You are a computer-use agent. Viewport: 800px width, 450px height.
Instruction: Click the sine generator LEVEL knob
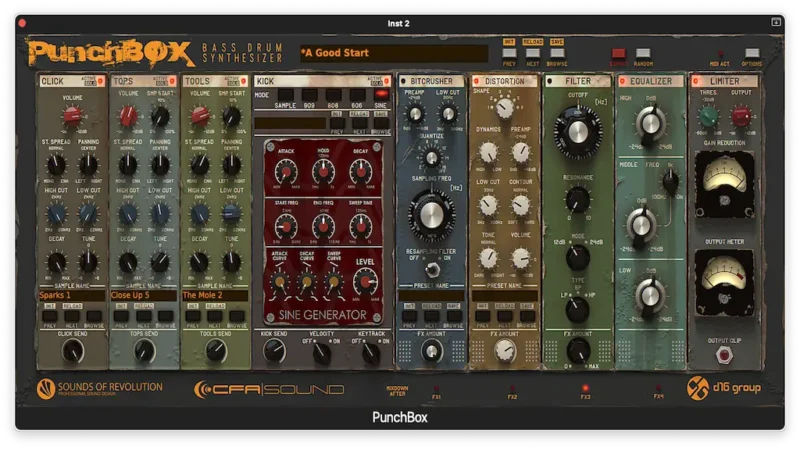point(365,282)
